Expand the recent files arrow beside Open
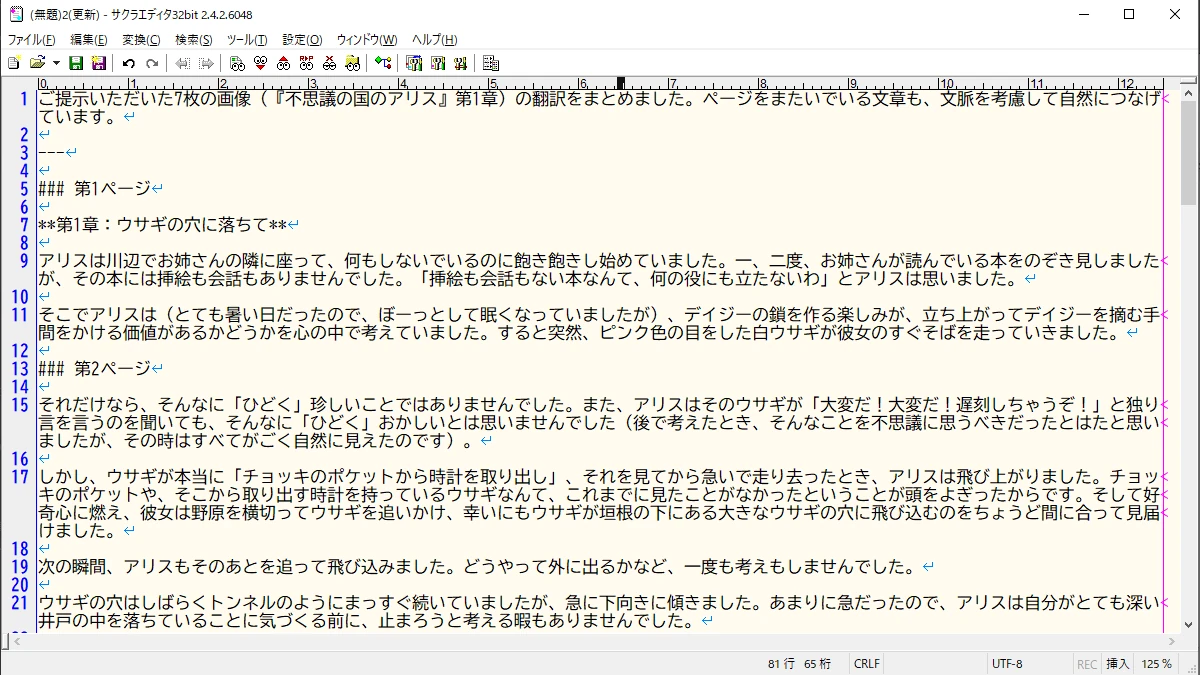Screen dimensions: 1200x675 56,63
